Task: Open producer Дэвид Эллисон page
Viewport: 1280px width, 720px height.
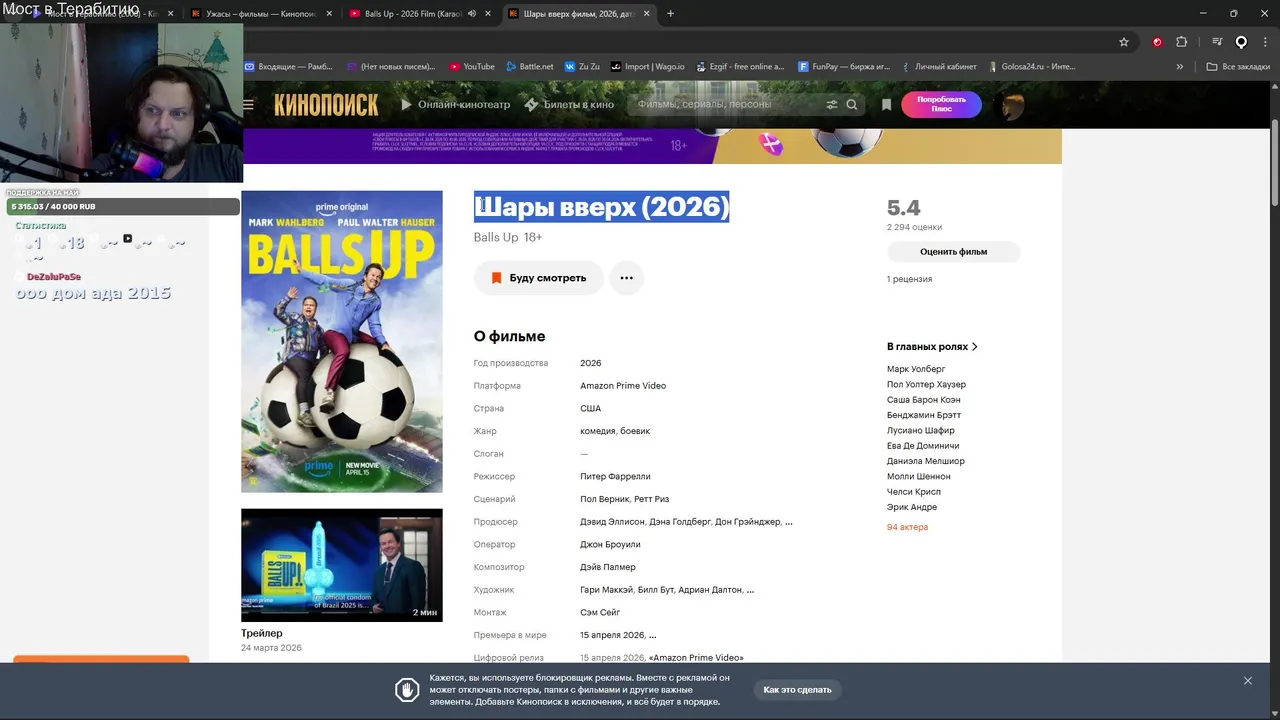Action: [612, 522]
